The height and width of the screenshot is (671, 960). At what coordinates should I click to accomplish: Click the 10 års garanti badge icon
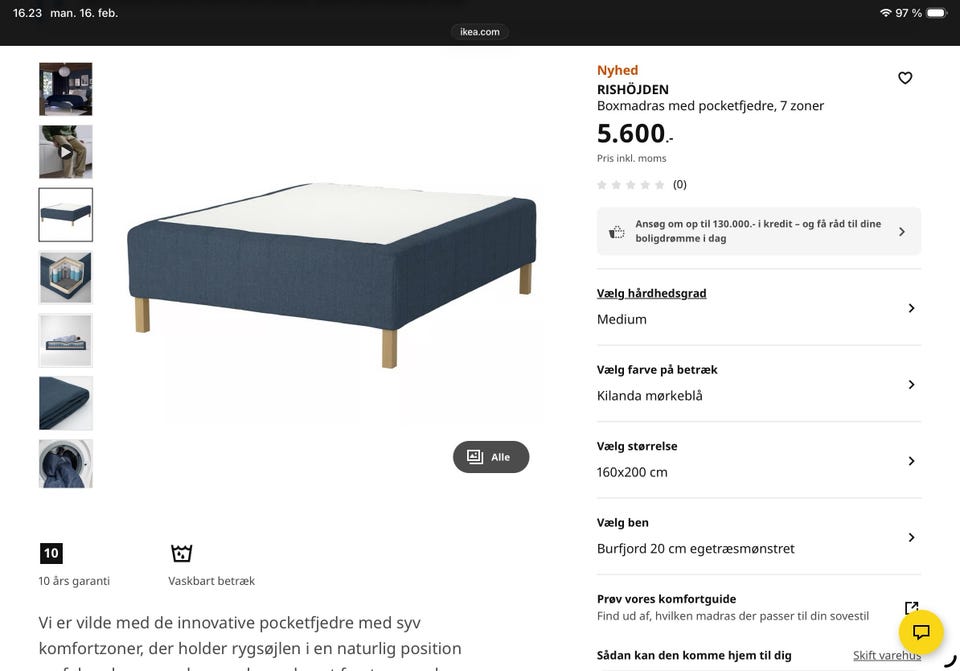(x=51, y=553)
